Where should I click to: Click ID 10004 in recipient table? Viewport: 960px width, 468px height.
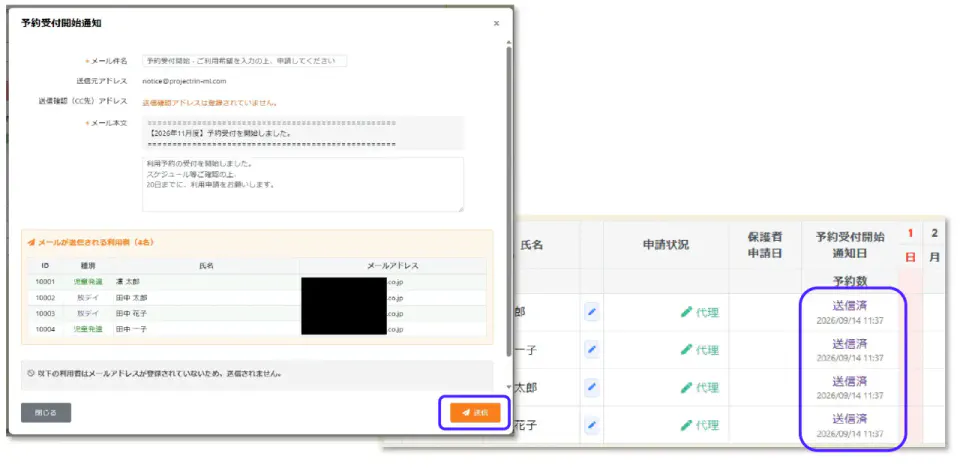pyautogui.click(x=45, y=329)
